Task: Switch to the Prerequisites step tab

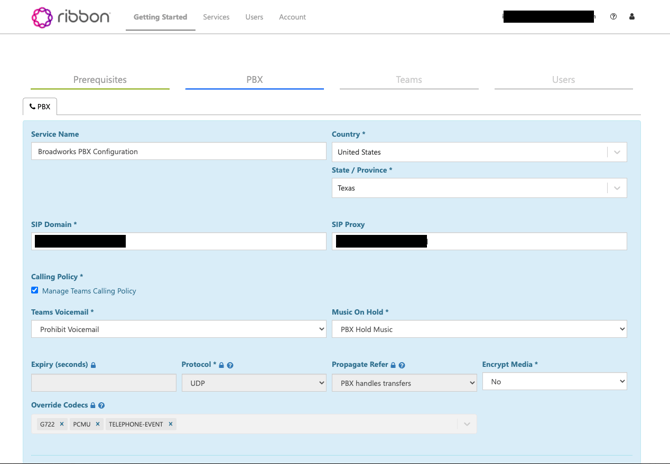Action: [x=100, y=80]
